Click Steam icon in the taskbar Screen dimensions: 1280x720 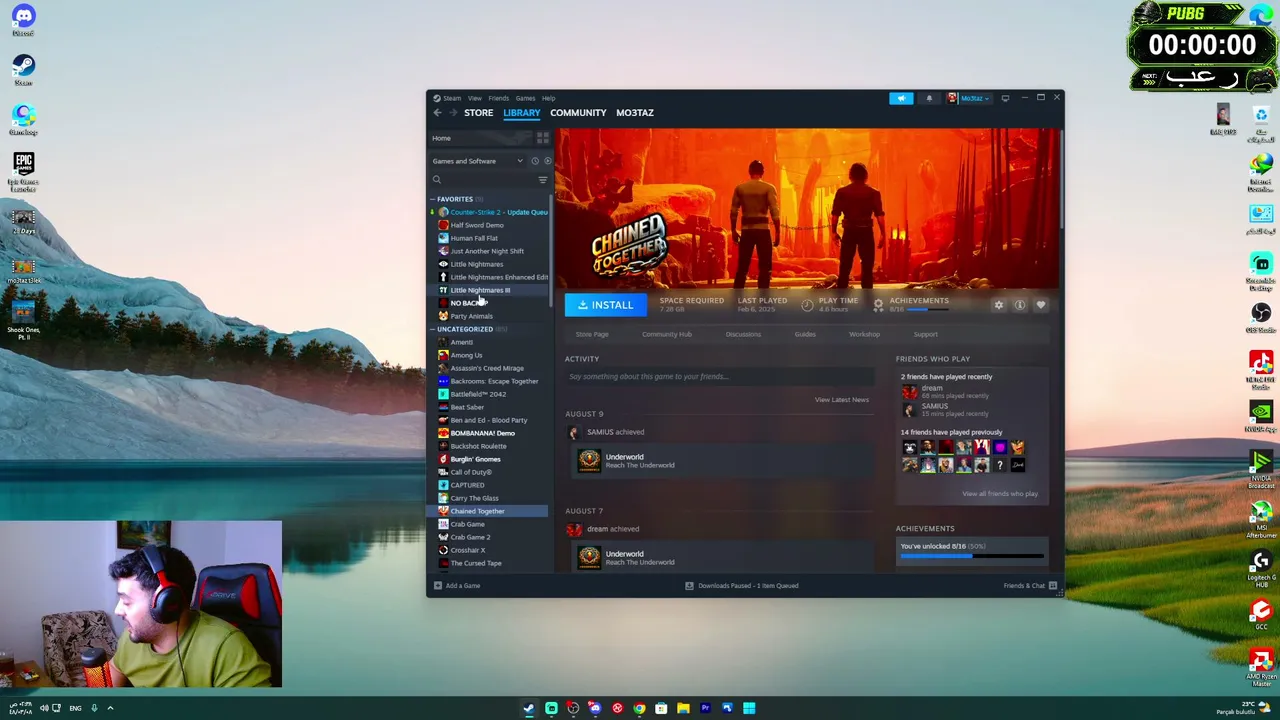(x=529, y=708)
